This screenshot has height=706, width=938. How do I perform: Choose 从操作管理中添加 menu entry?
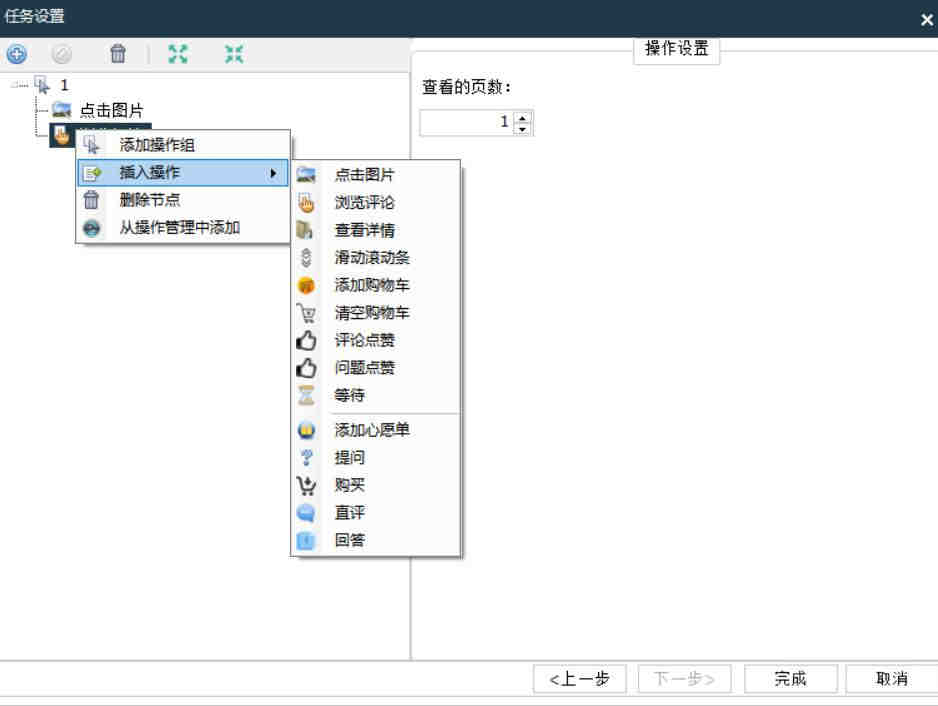(x=183, y=227)
